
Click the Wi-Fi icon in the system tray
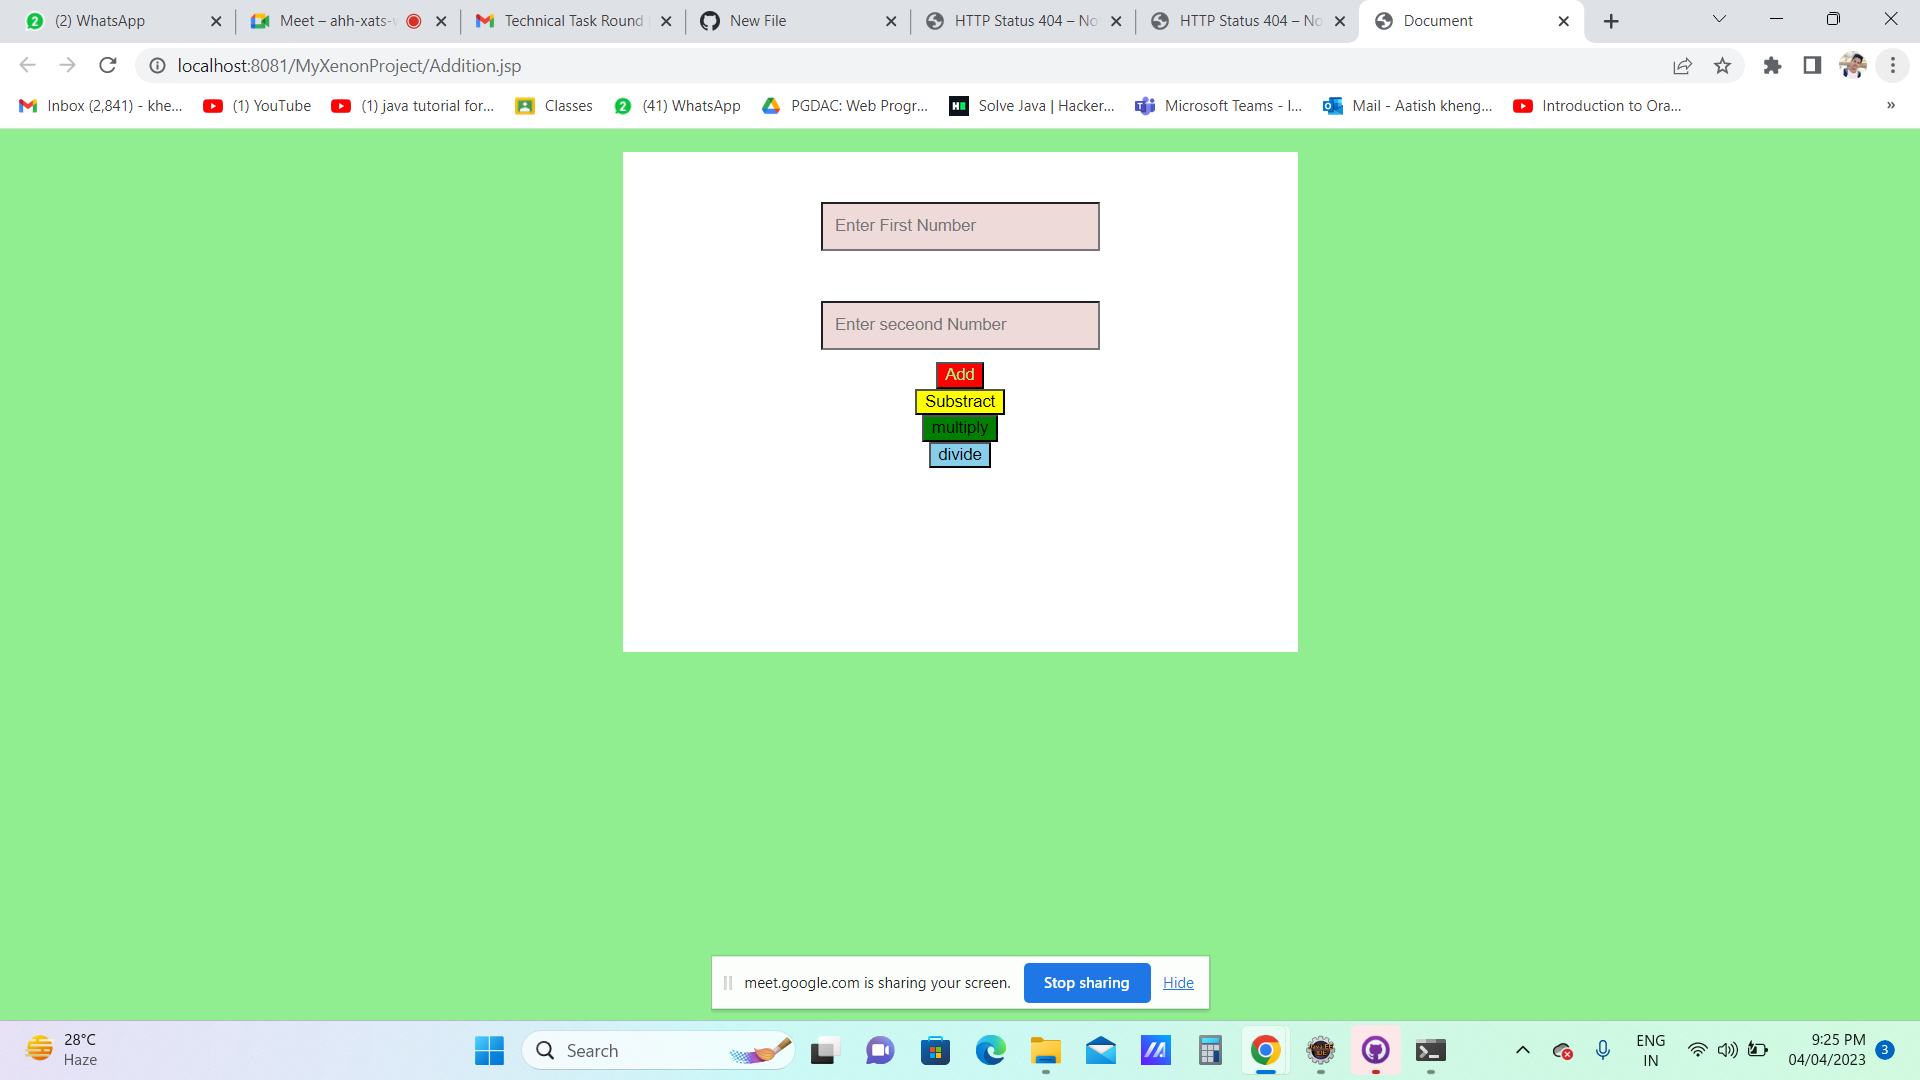(1698, 1050)
